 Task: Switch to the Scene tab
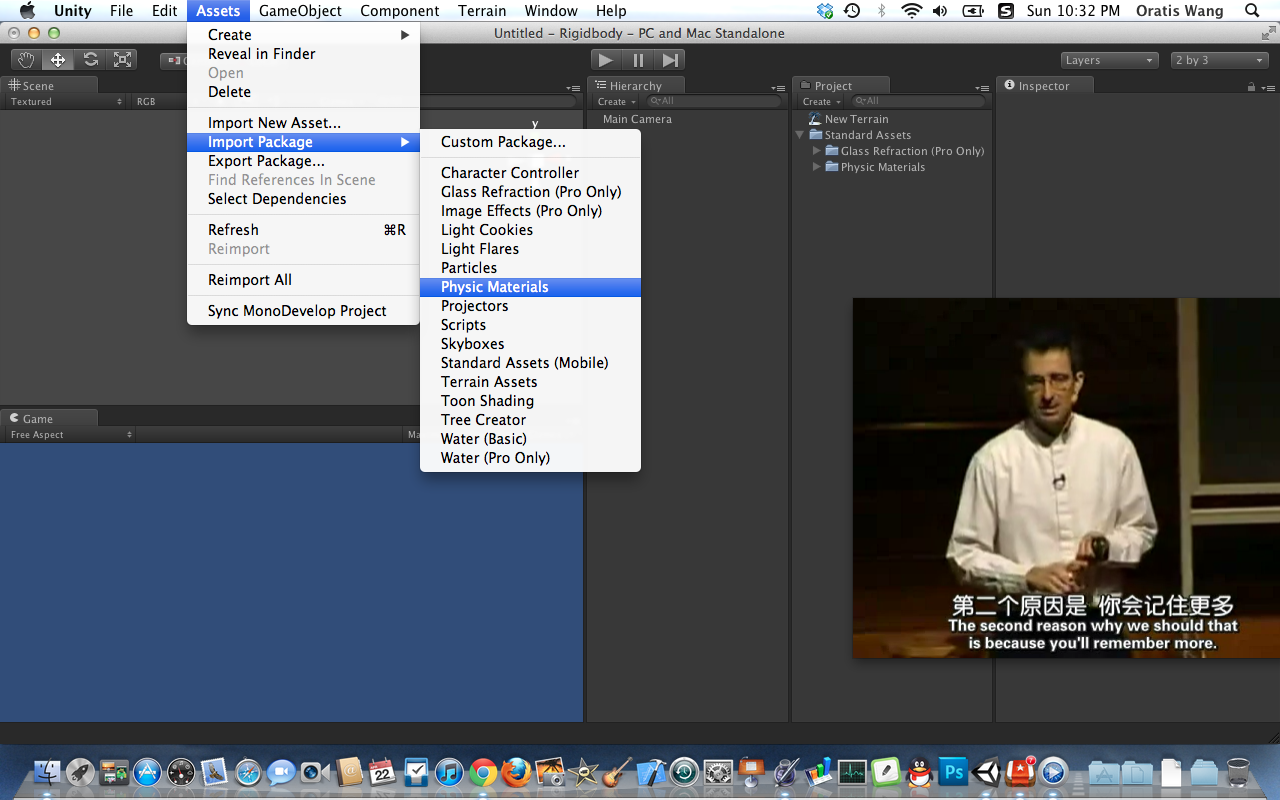coord(50,86)
